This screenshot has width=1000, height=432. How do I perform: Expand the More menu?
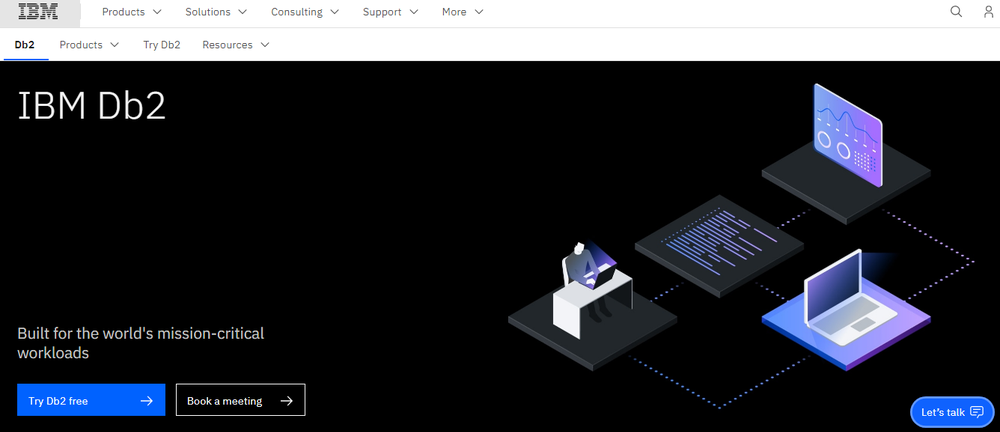tap(462, 11)
